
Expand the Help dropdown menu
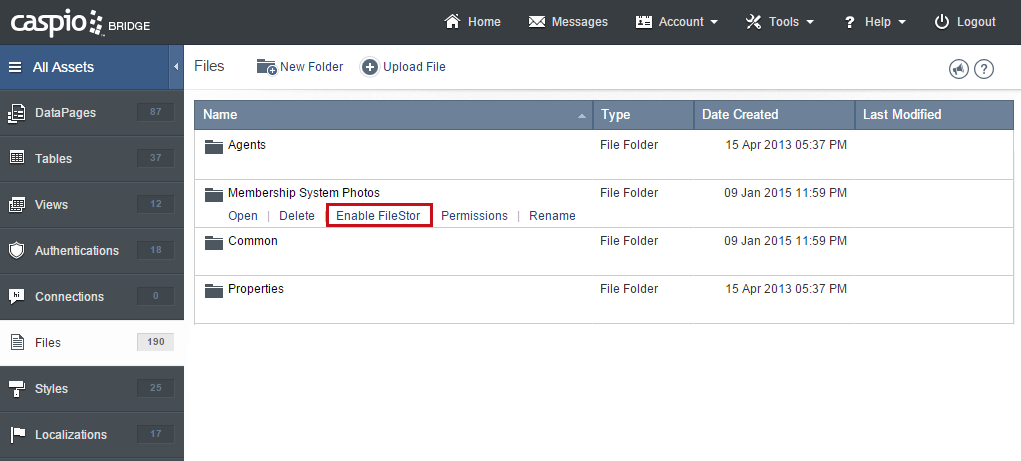tap(875, 22)
